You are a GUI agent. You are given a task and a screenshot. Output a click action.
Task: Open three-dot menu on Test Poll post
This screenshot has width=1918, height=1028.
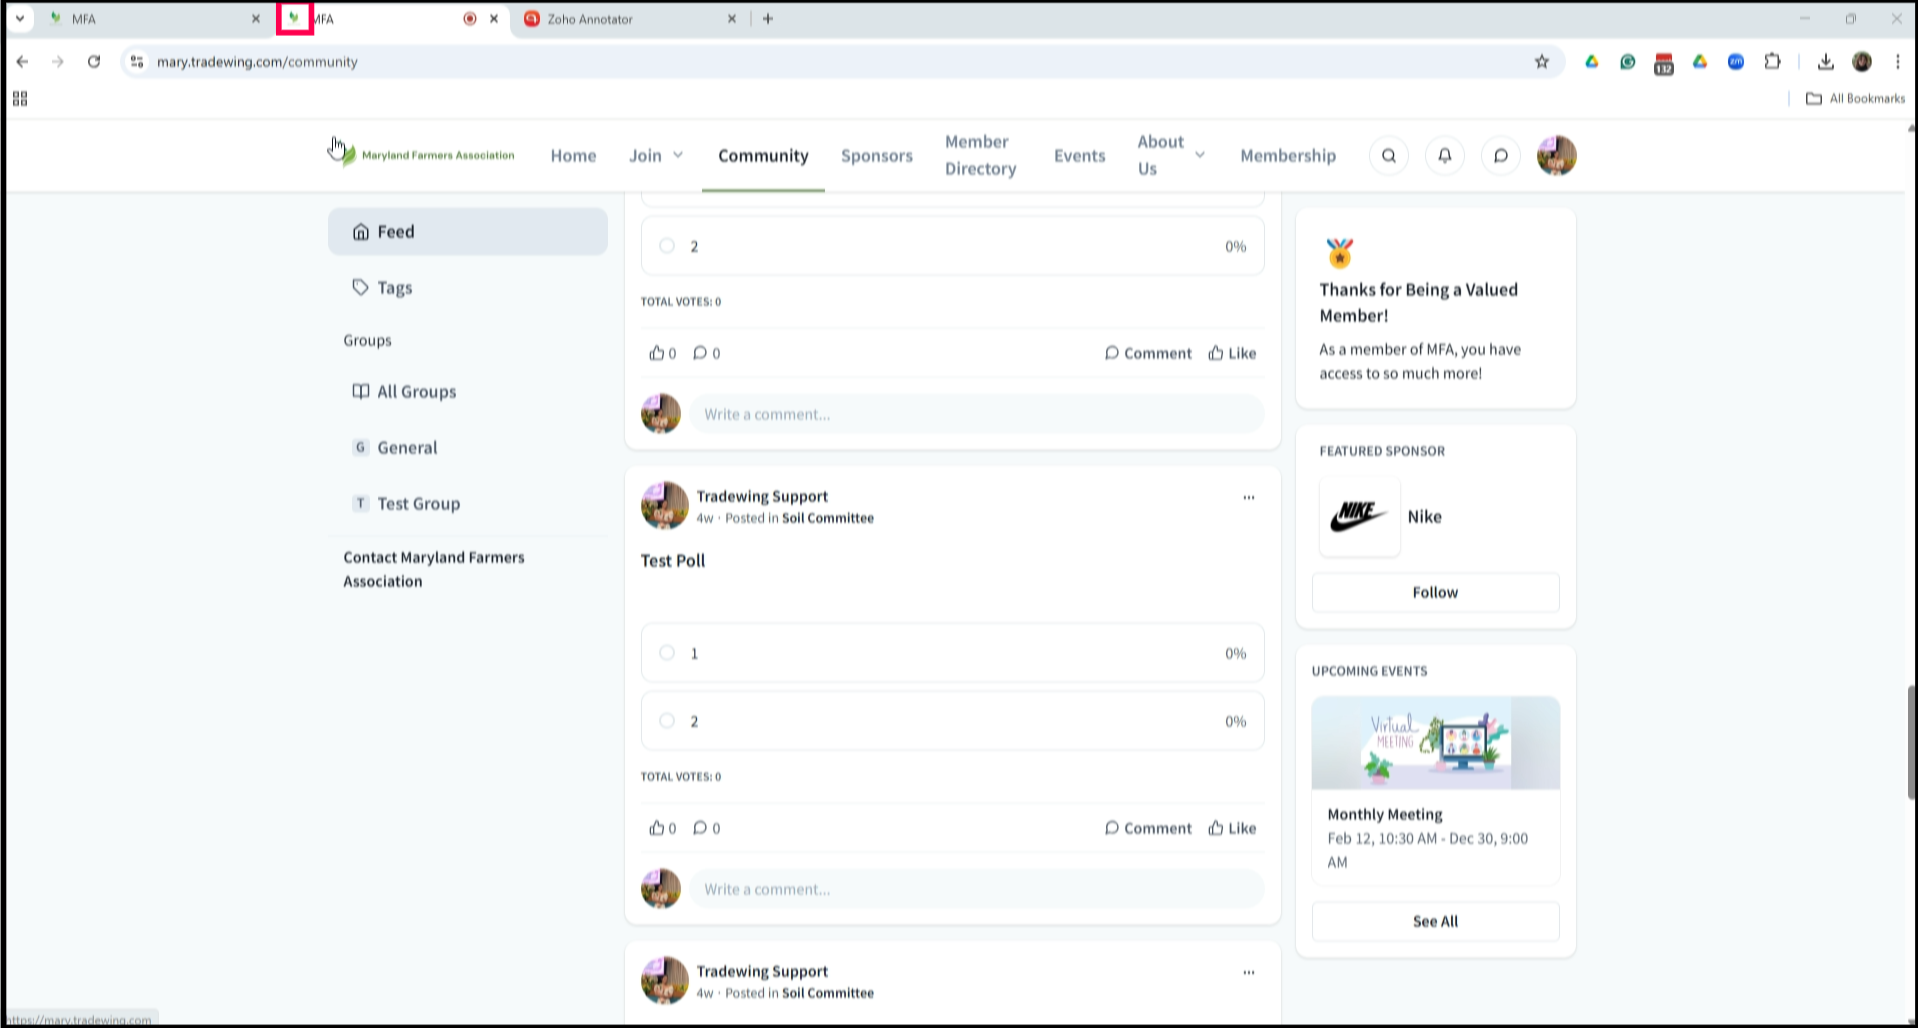(1248, 497)
